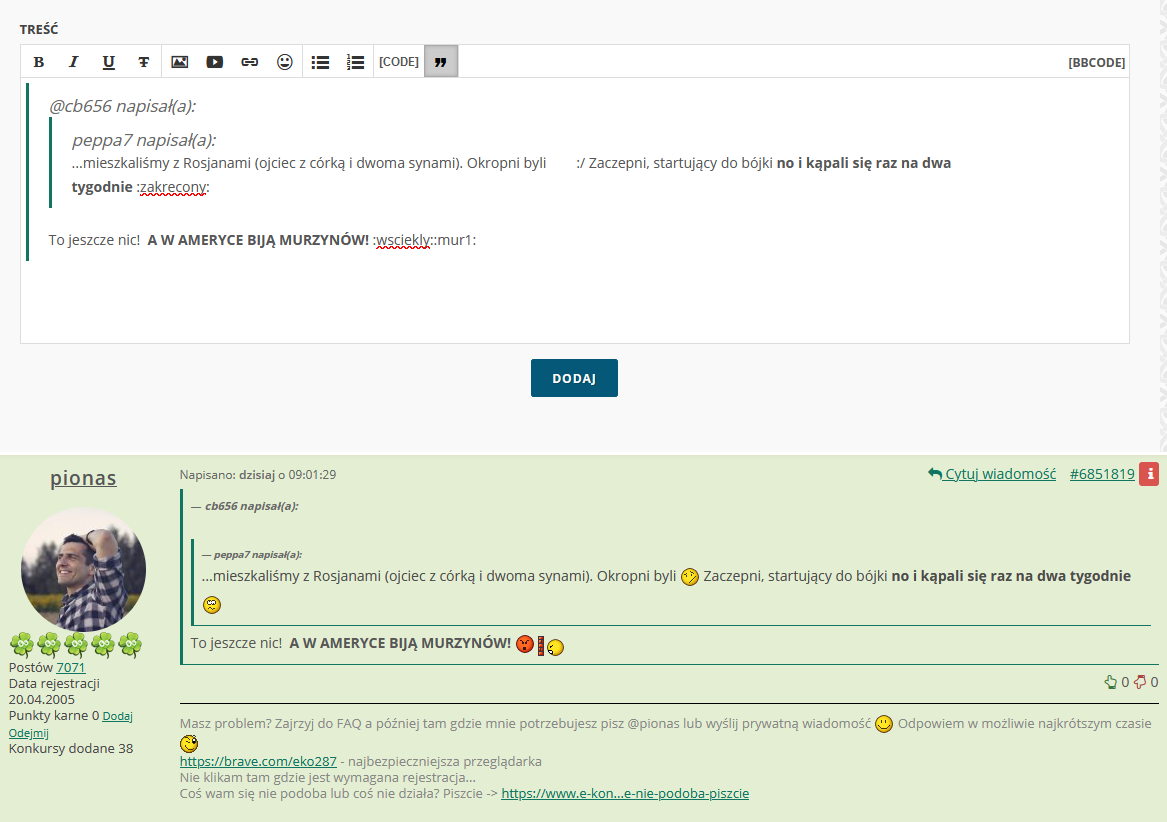Viewport: 1167px width, 822px height.
Task: Click Cytuj wiadomość to quote post
Action: coord(992,474)
